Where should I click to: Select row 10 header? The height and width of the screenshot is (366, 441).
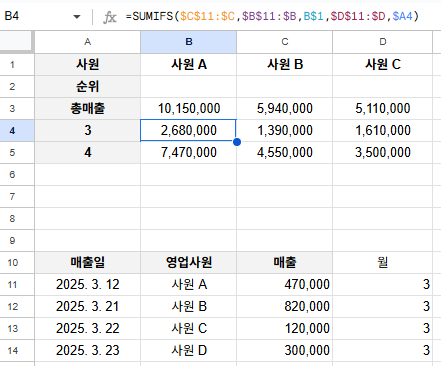pos(17,262)
